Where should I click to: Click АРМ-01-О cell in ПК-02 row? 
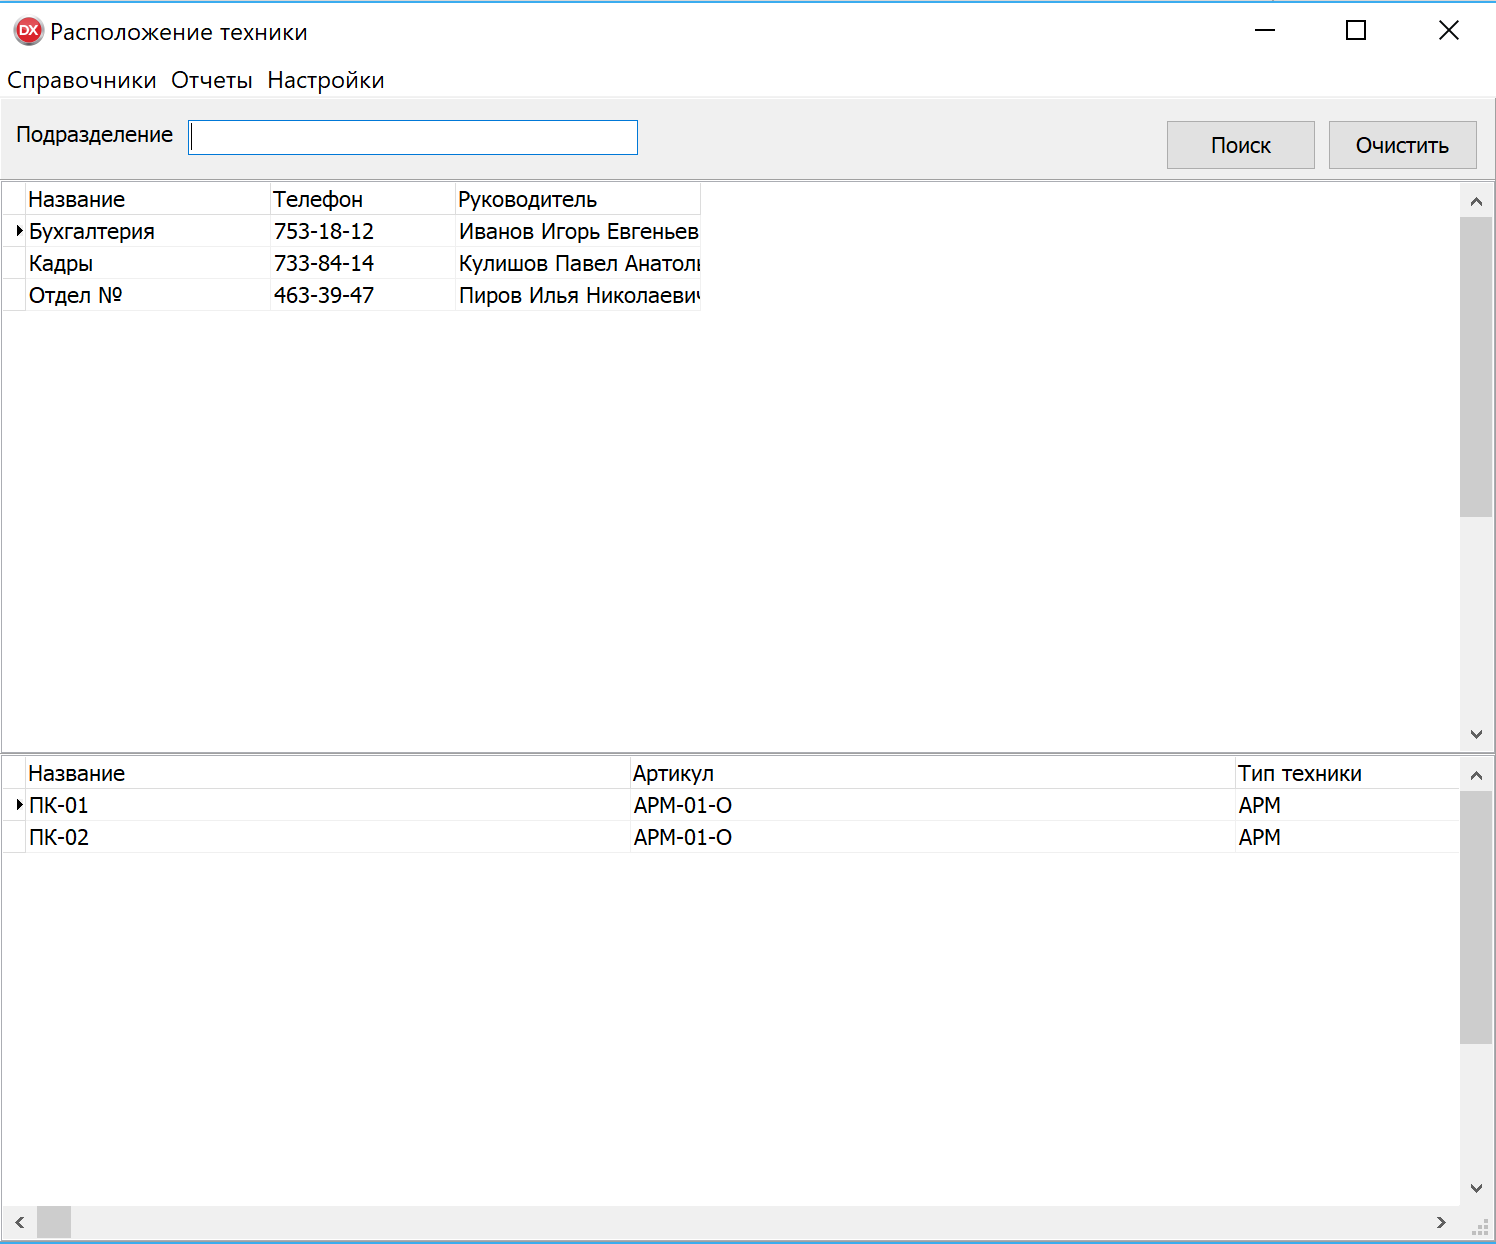point(933,837)
